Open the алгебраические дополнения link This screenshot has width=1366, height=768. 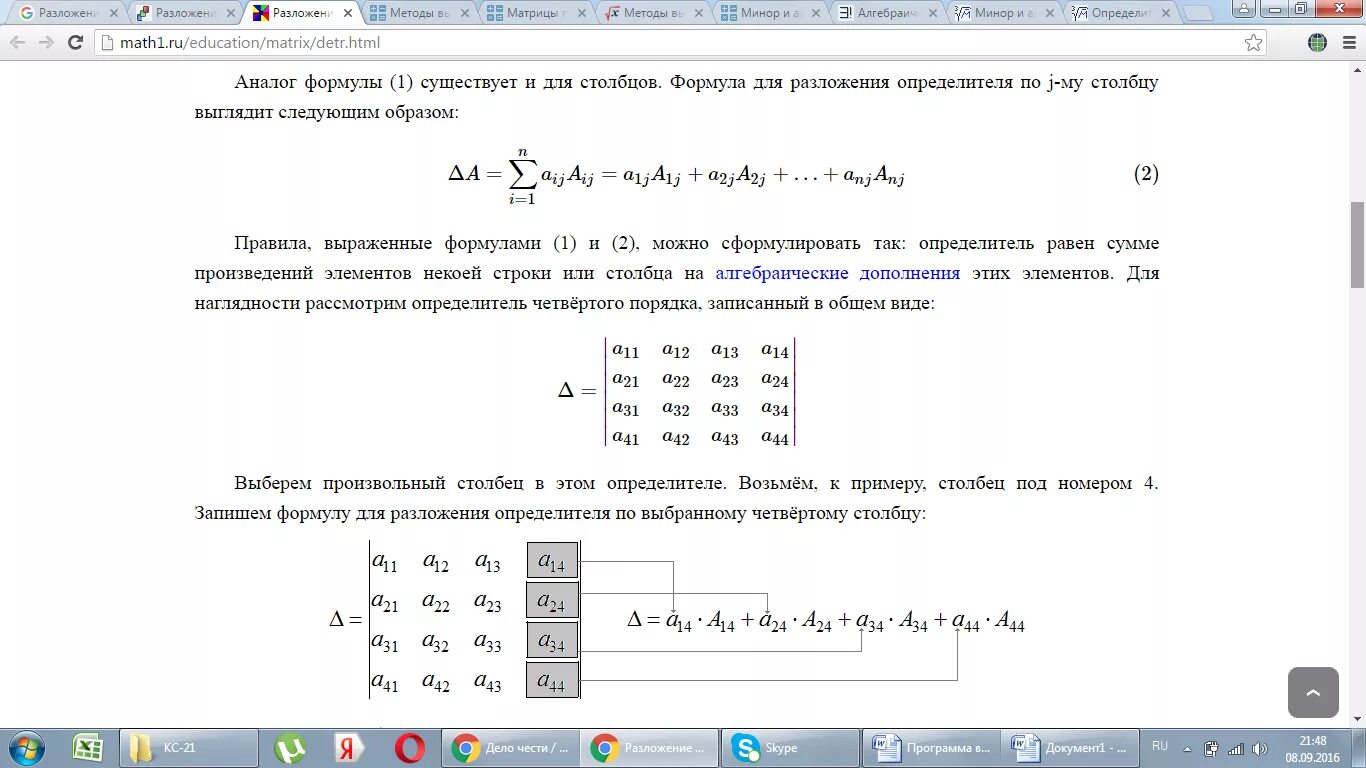click(x=838, y=273)
